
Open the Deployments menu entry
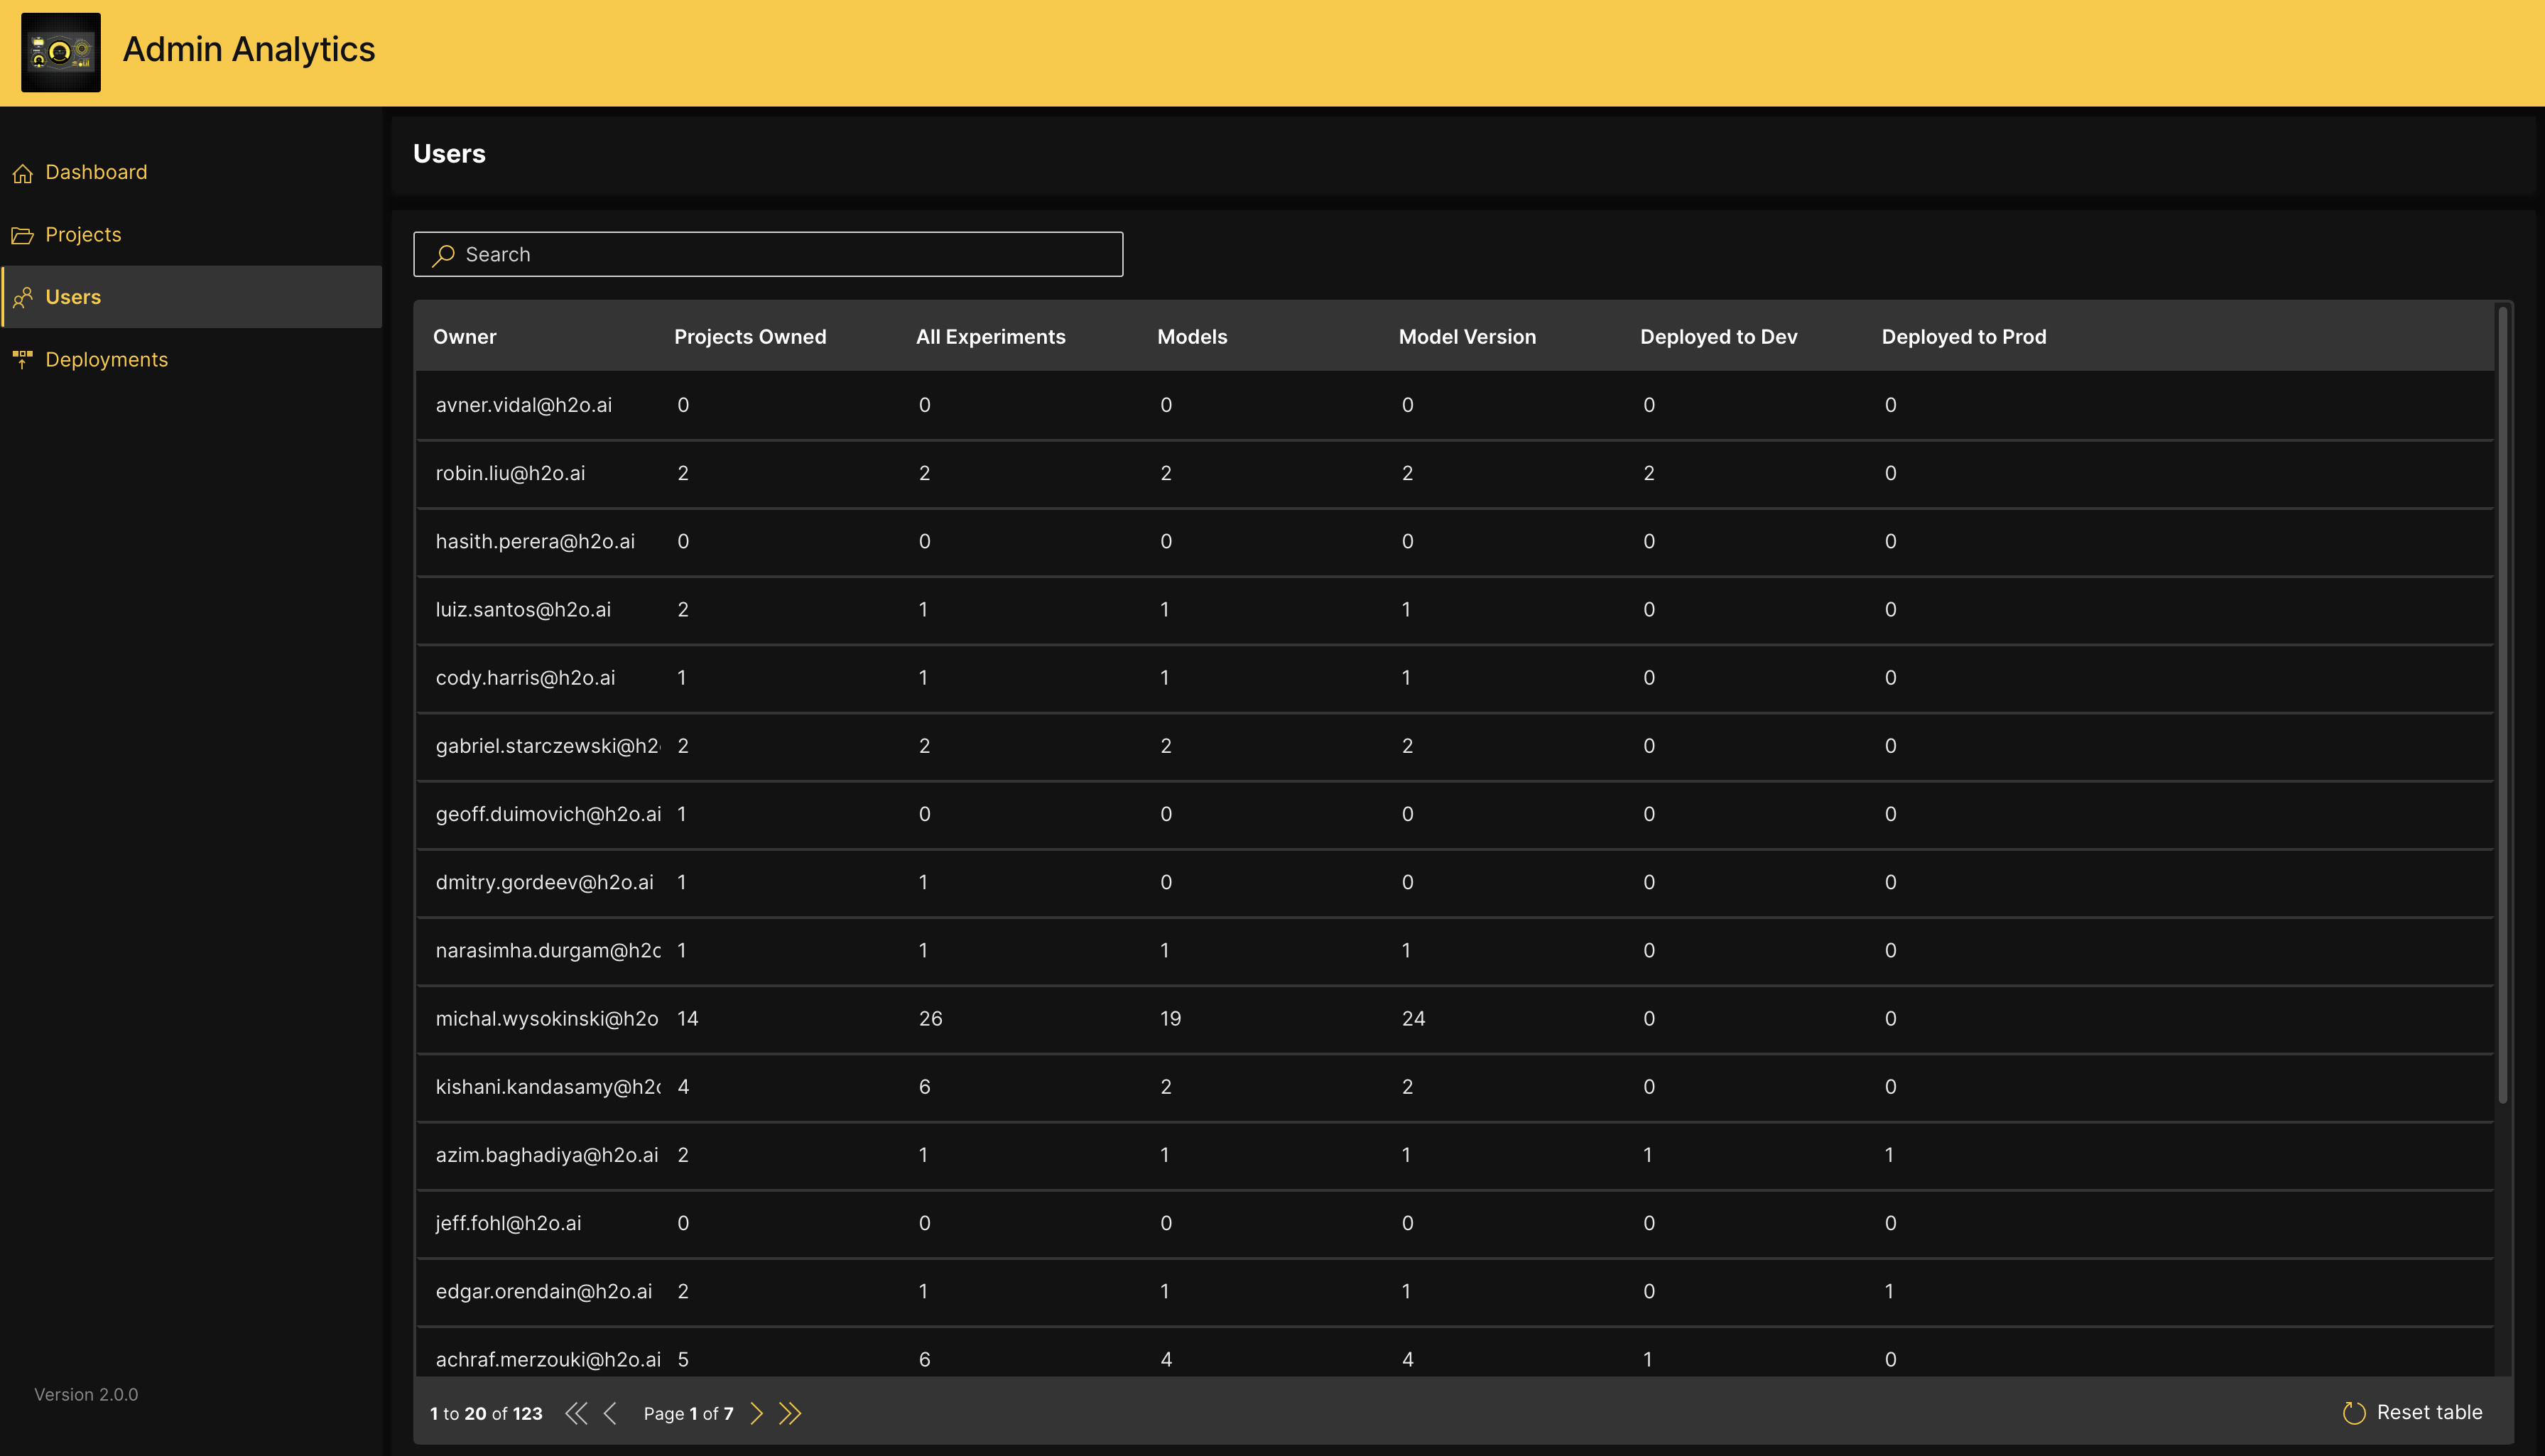tap(107, 359)
